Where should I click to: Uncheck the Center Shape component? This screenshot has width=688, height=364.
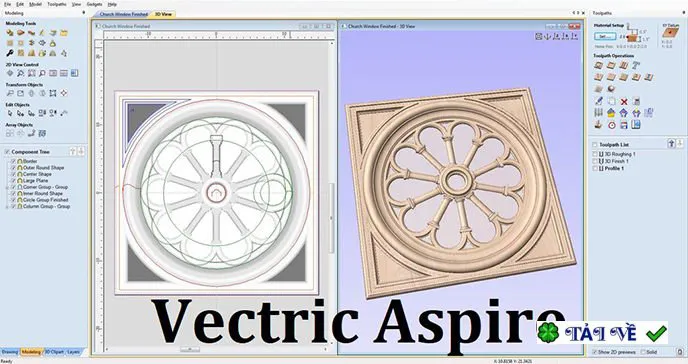pos(13,174)
